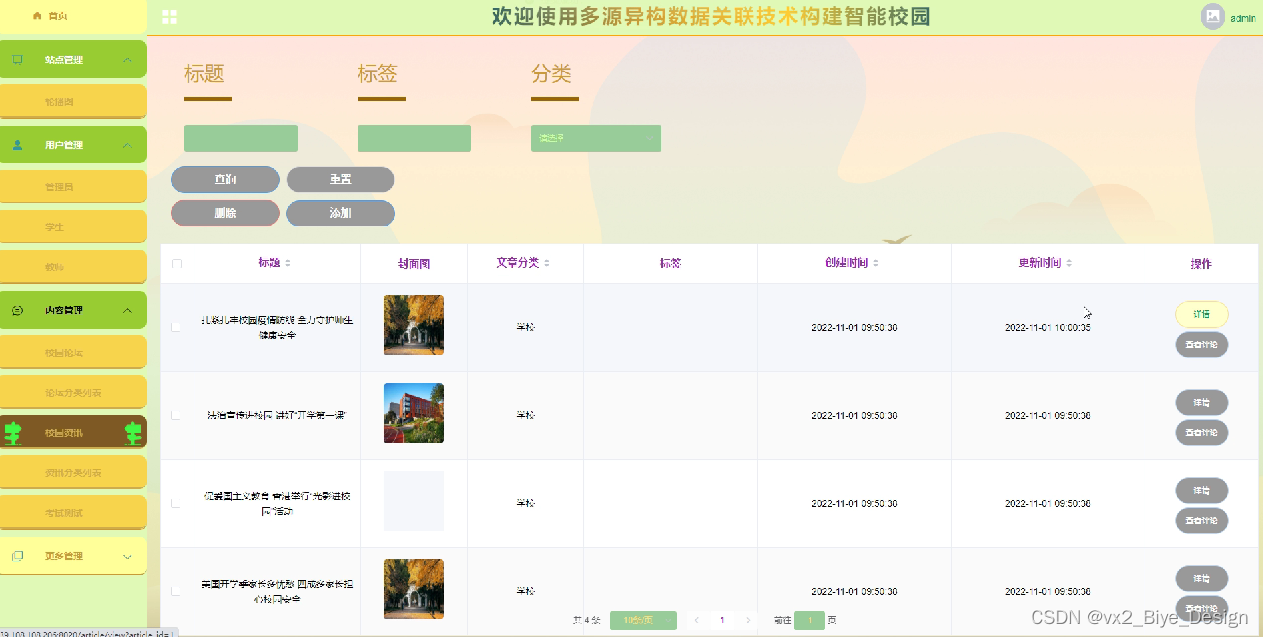Click the 重置 reset button

(340, 179)
